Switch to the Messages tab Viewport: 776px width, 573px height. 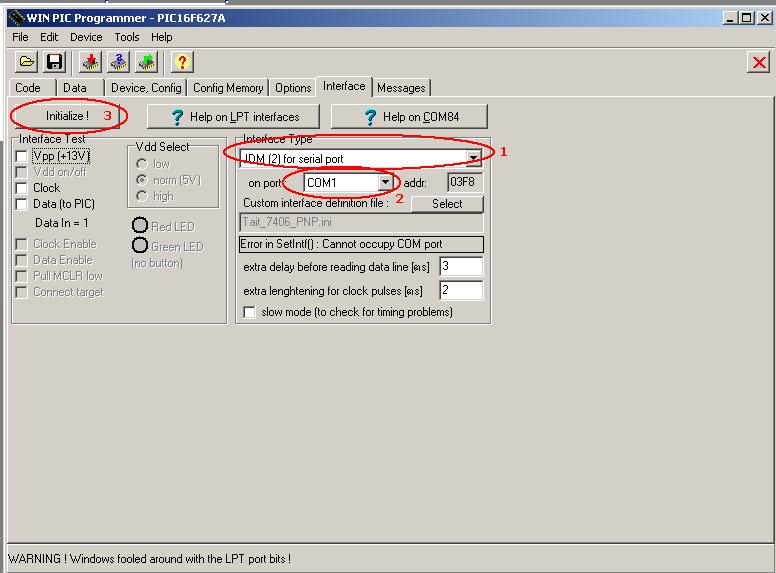coord(401,88)
